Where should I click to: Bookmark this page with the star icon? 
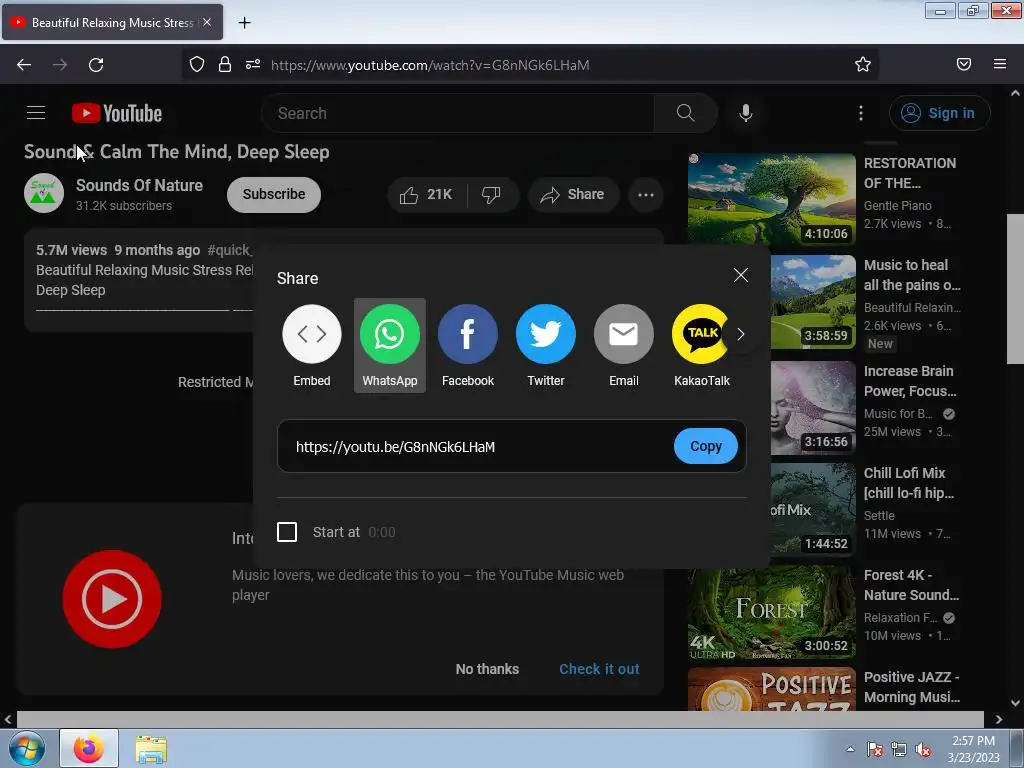tap(863, 64)
